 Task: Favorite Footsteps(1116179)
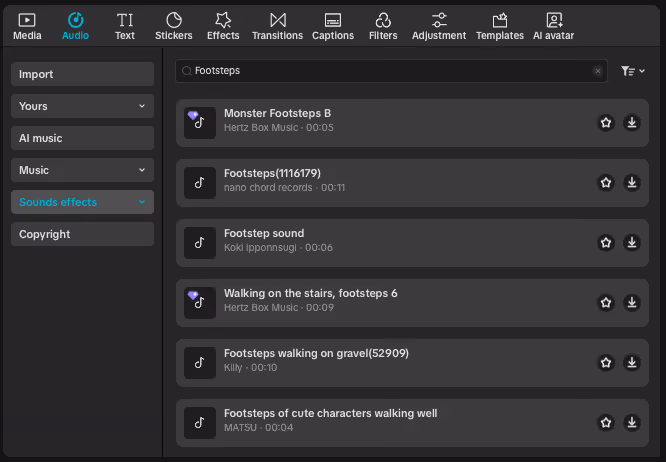(x=606, y=183)
